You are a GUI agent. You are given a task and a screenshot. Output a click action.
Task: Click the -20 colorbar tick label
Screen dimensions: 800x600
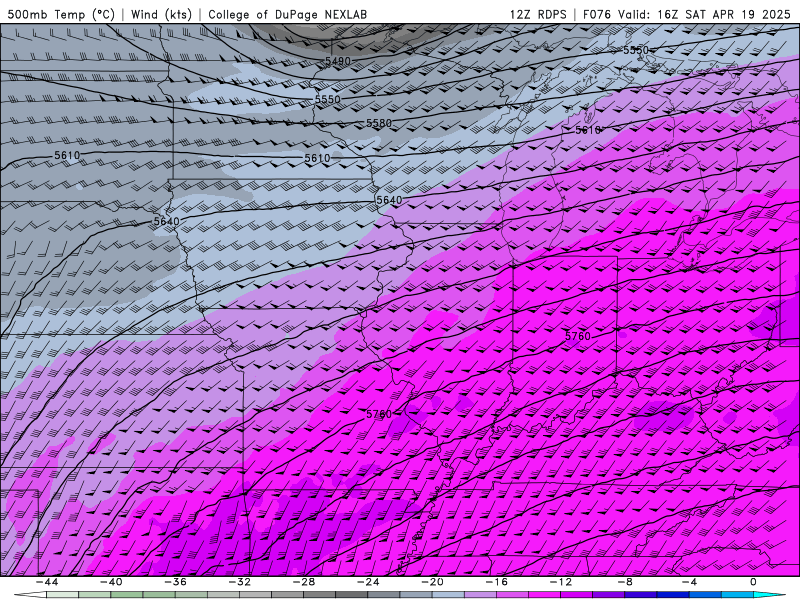tap(432, 582)
